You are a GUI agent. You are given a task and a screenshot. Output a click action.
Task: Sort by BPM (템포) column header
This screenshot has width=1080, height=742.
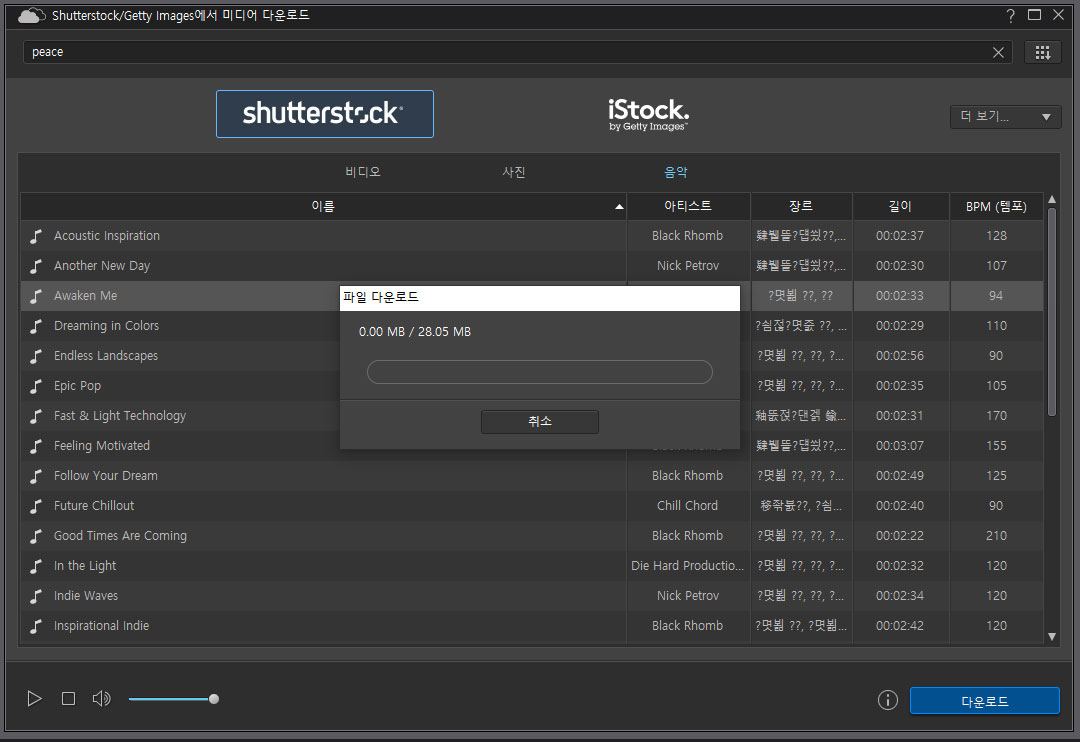pyautogui.click(x=996, y=206)
